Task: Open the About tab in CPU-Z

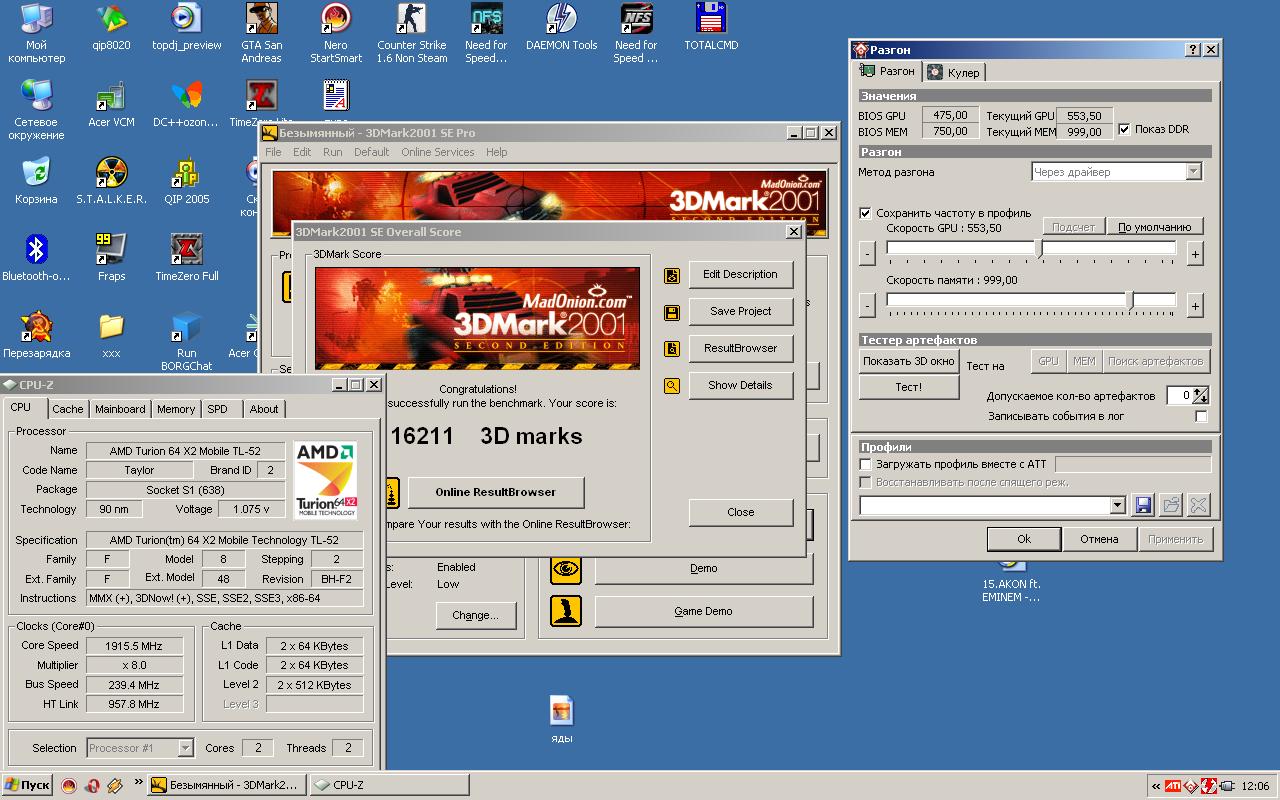Action: [x=264, y=409]
